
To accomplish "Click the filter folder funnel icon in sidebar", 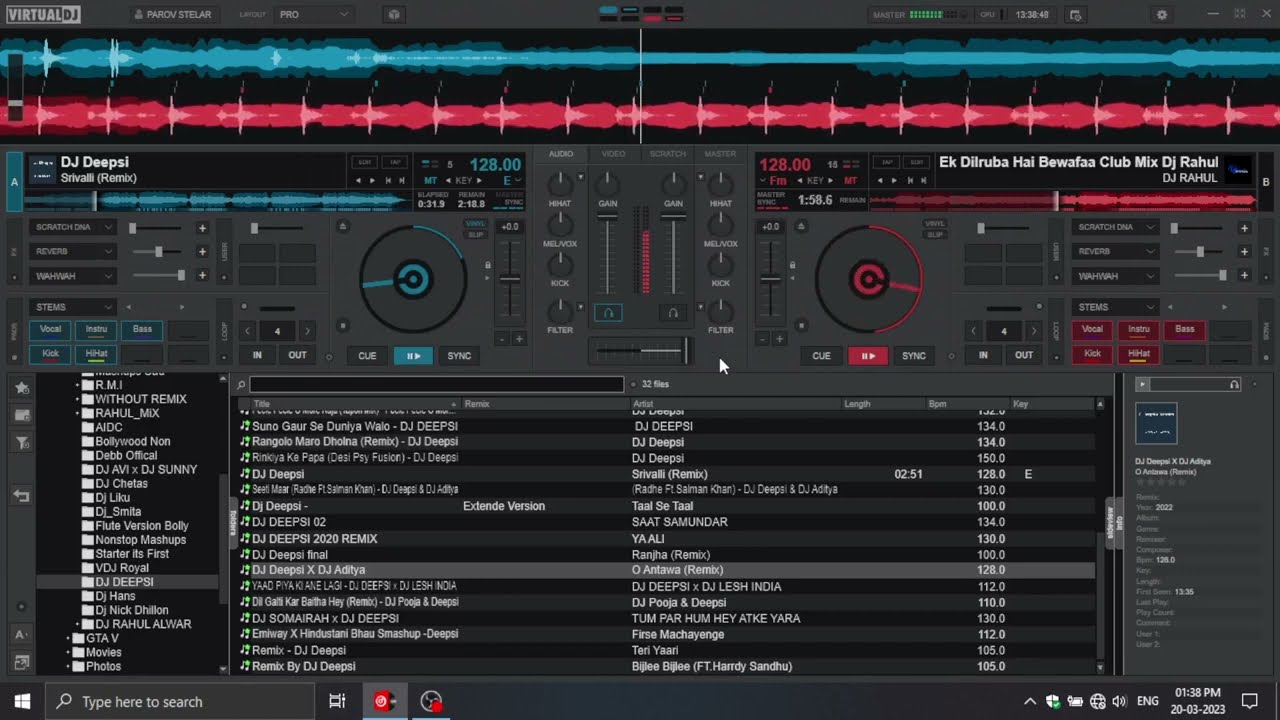I will point(22,442).
